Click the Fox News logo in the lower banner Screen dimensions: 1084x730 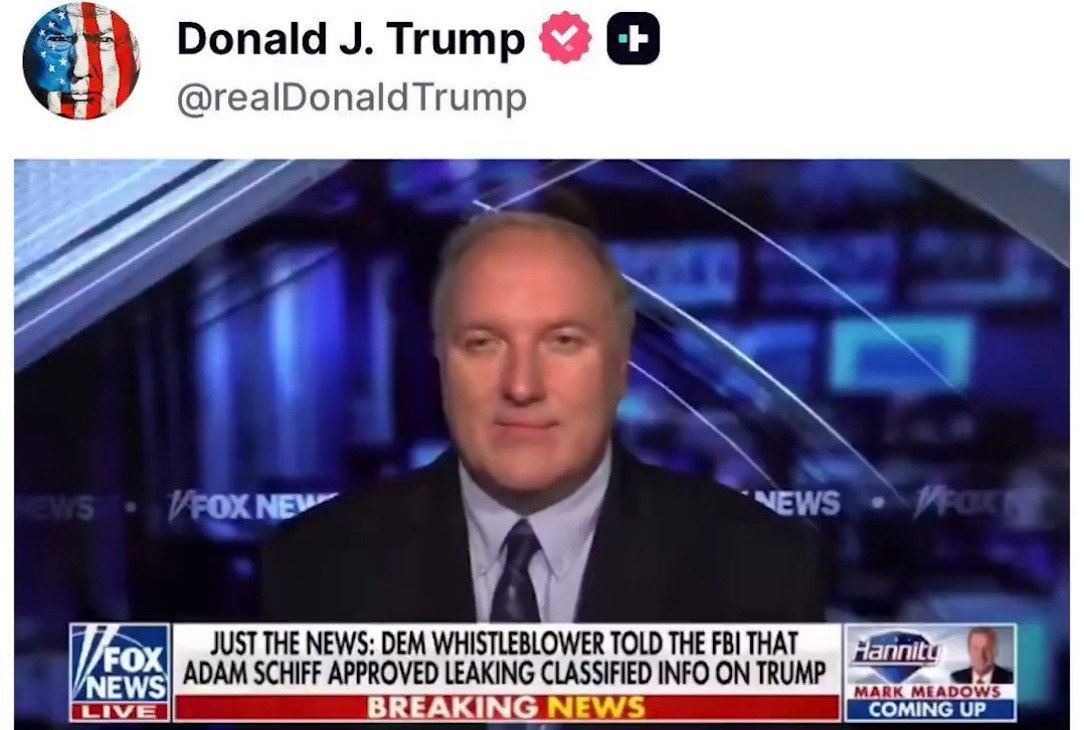[120, 664]
